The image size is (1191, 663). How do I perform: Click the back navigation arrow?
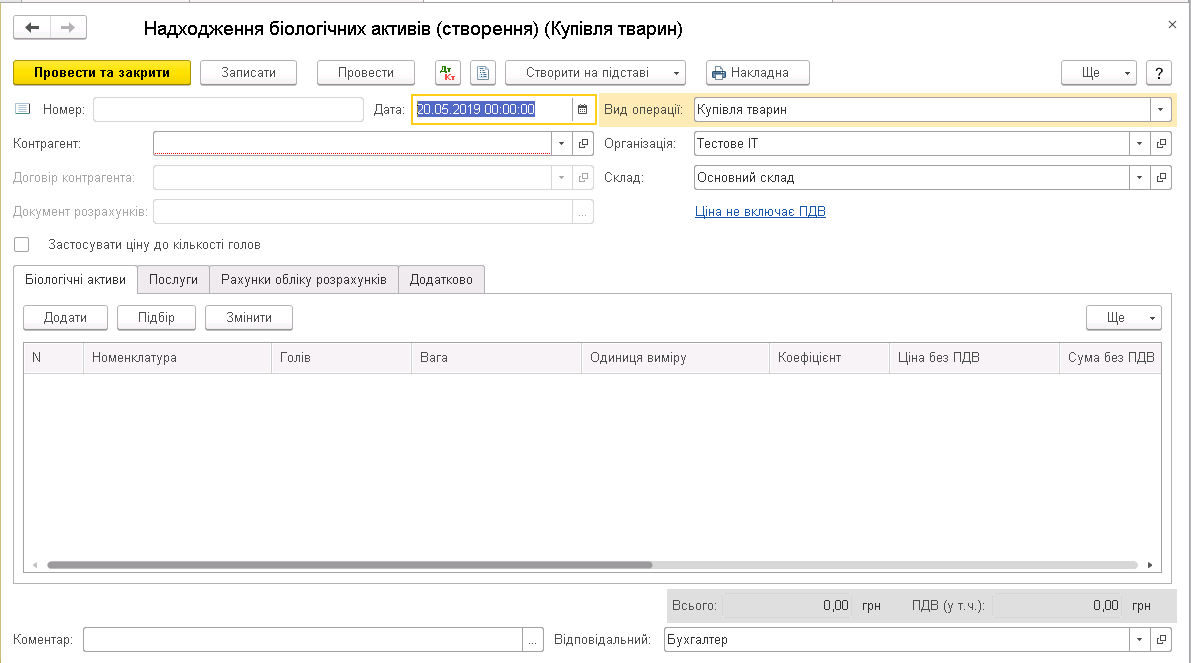point(32,28)
